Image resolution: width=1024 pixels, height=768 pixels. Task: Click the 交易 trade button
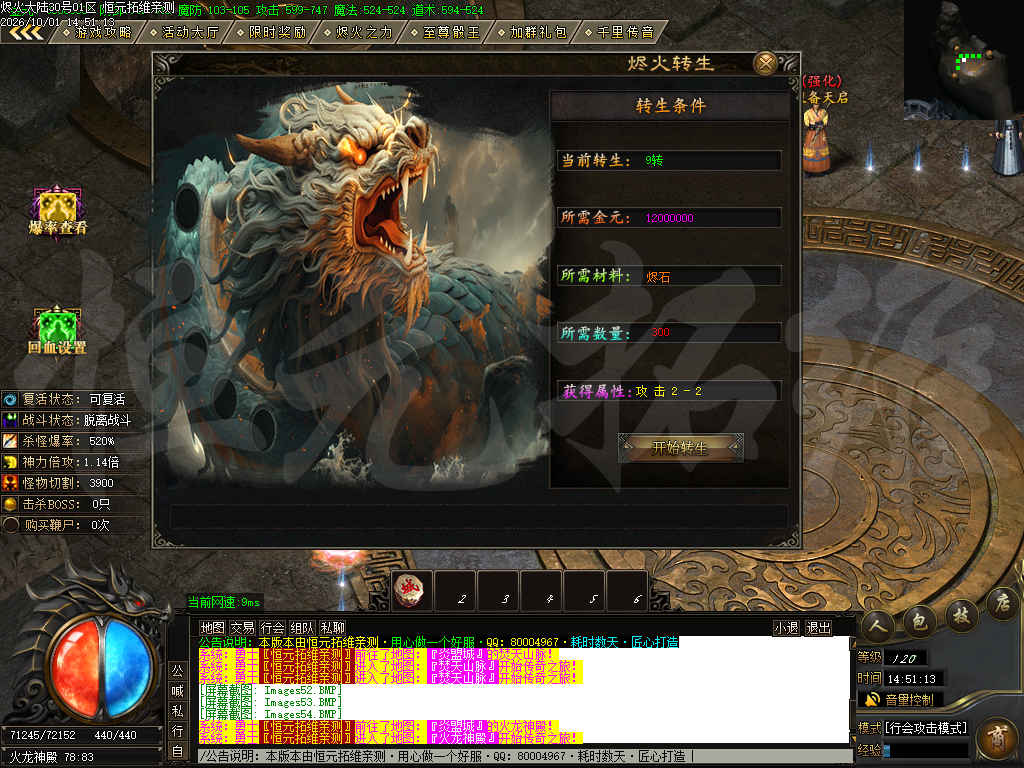[x=242, y=628]
